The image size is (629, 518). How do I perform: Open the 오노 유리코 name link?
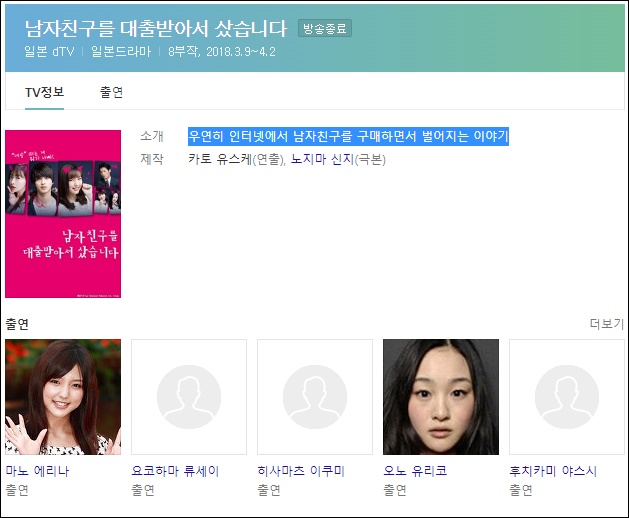coord(415,470)
